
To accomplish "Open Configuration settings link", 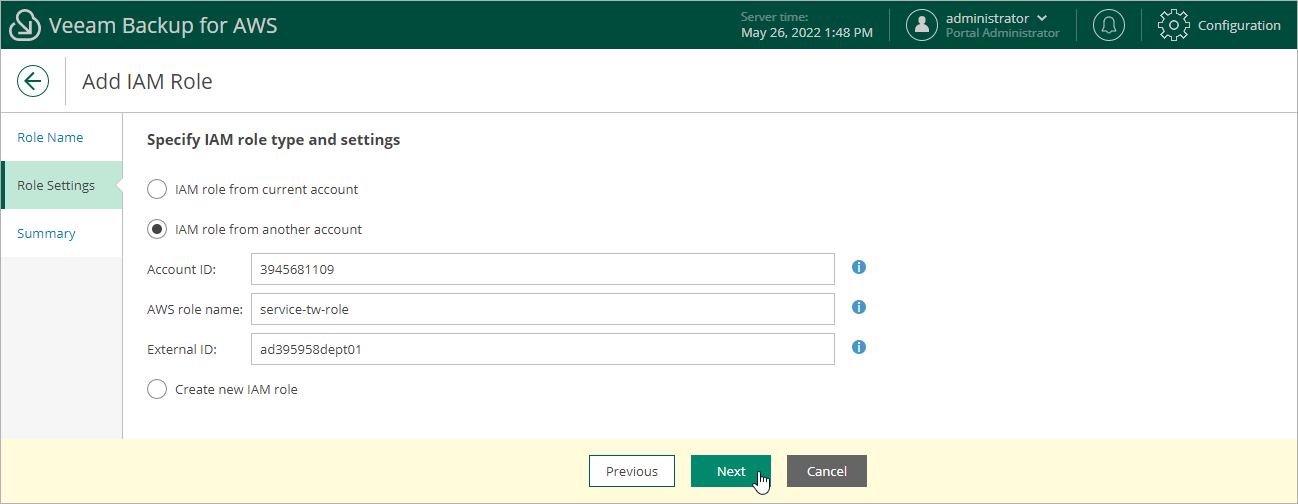I will 1239,25.
